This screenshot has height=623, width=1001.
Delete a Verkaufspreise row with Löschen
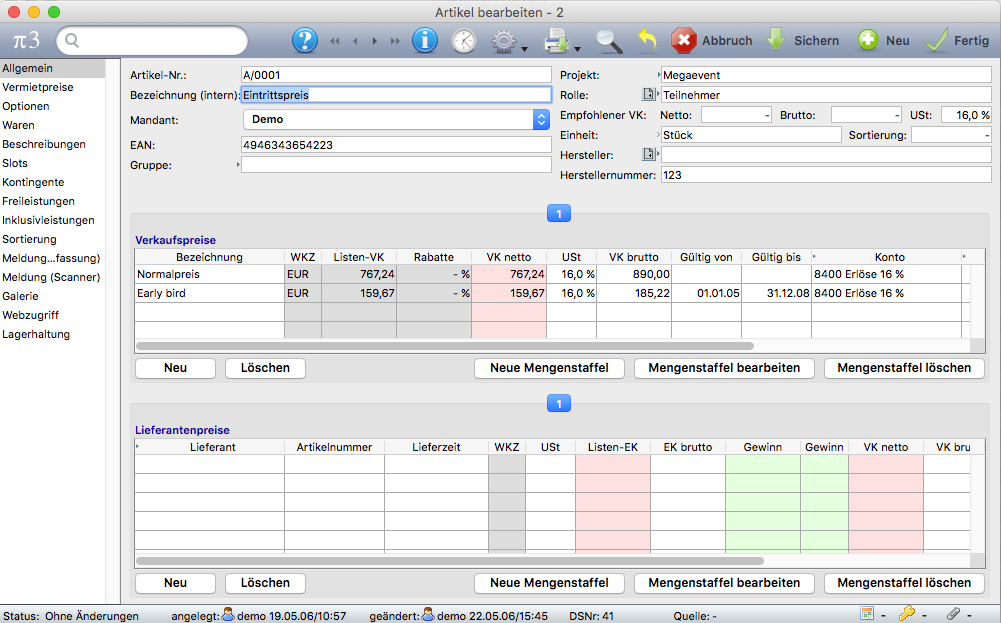[x=265, y=368]
